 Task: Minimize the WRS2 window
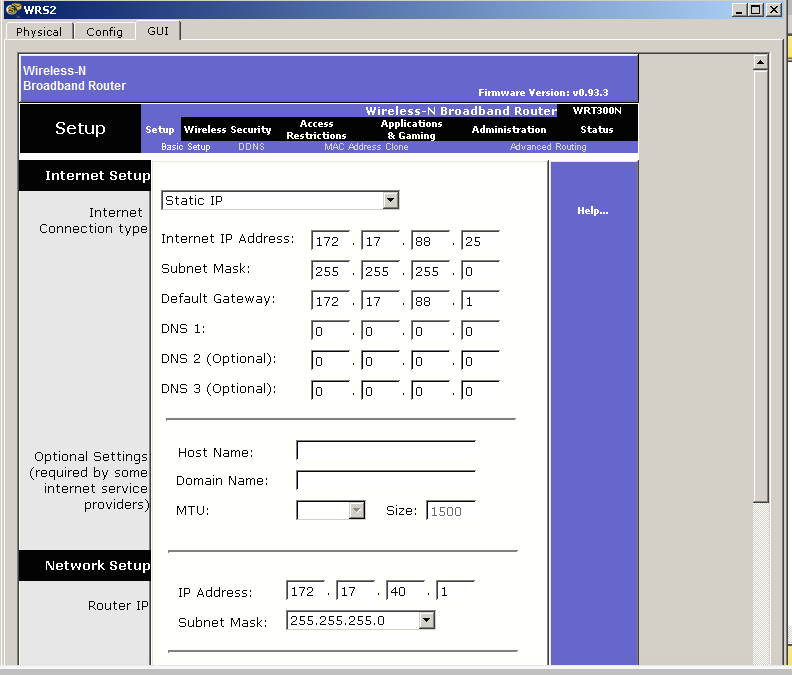739,10
